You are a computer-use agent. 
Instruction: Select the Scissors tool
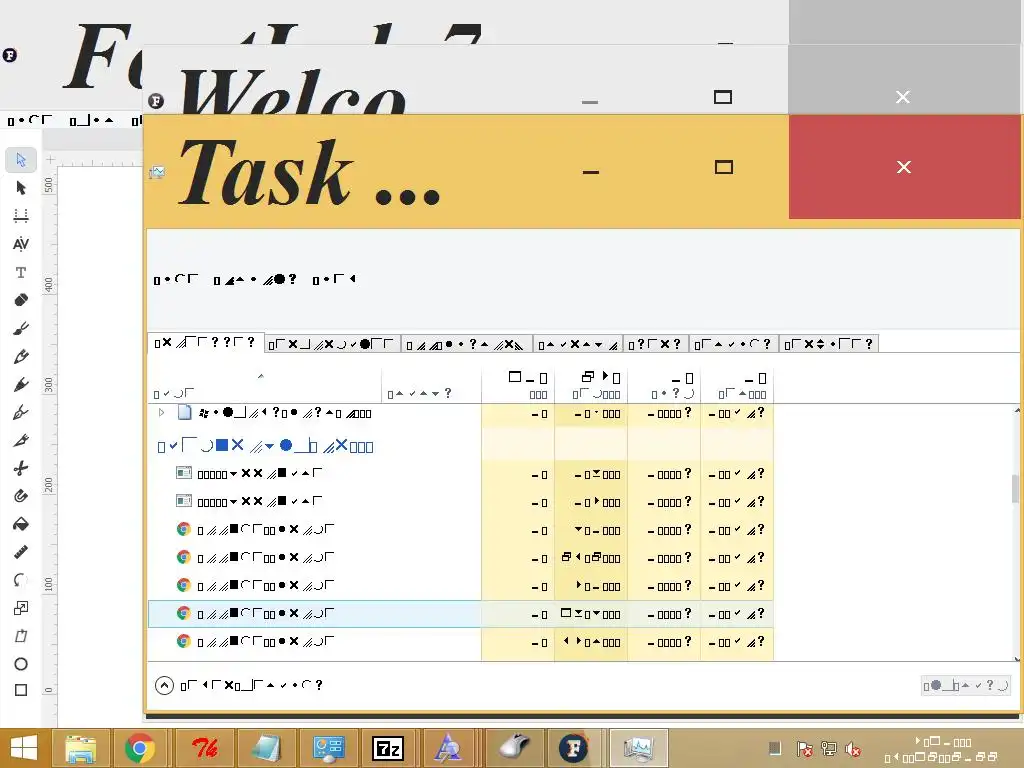(21, 468)
